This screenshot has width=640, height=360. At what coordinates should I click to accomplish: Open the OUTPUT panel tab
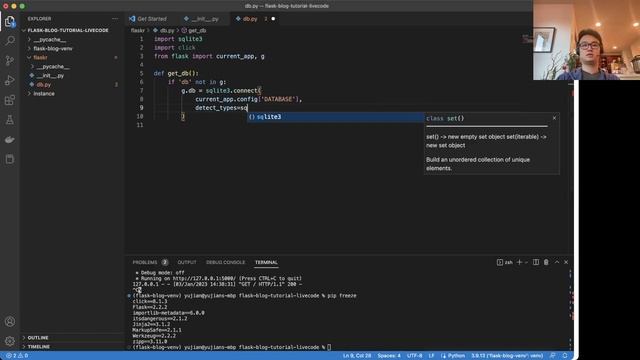coord(187,262)
